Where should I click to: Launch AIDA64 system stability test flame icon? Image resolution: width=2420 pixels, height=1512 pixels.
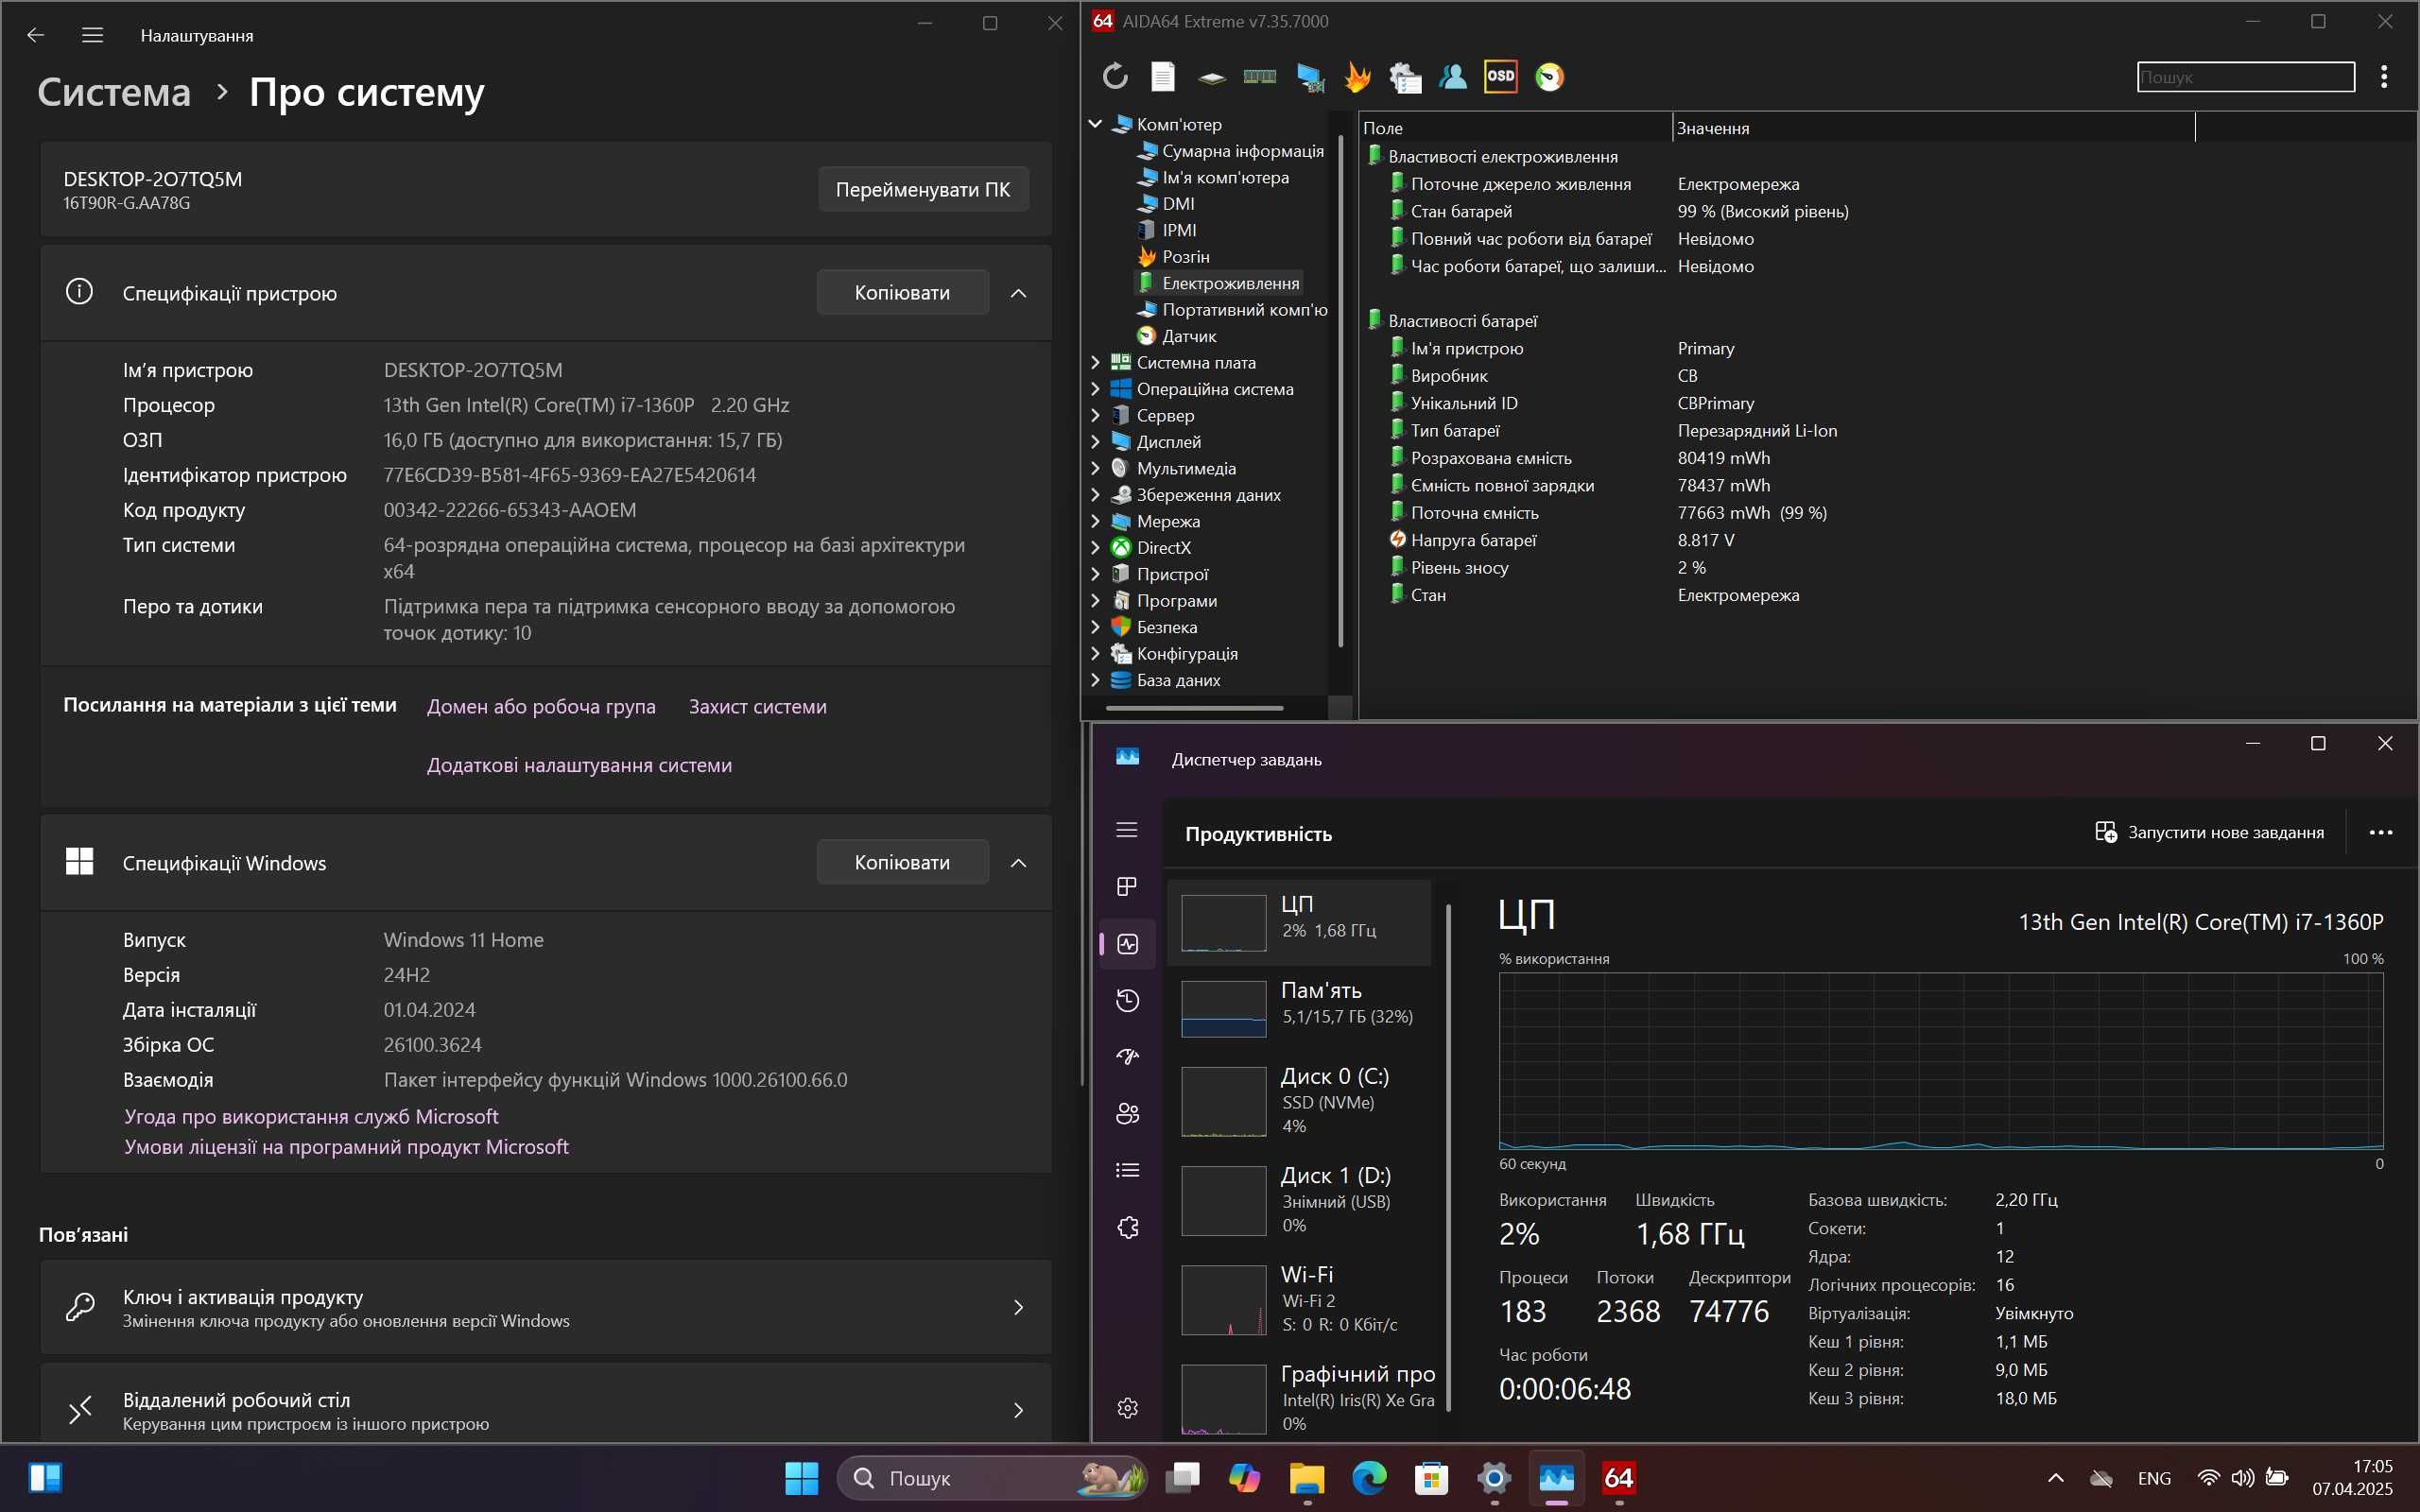pyautogui.click(x=1357, y=77)
